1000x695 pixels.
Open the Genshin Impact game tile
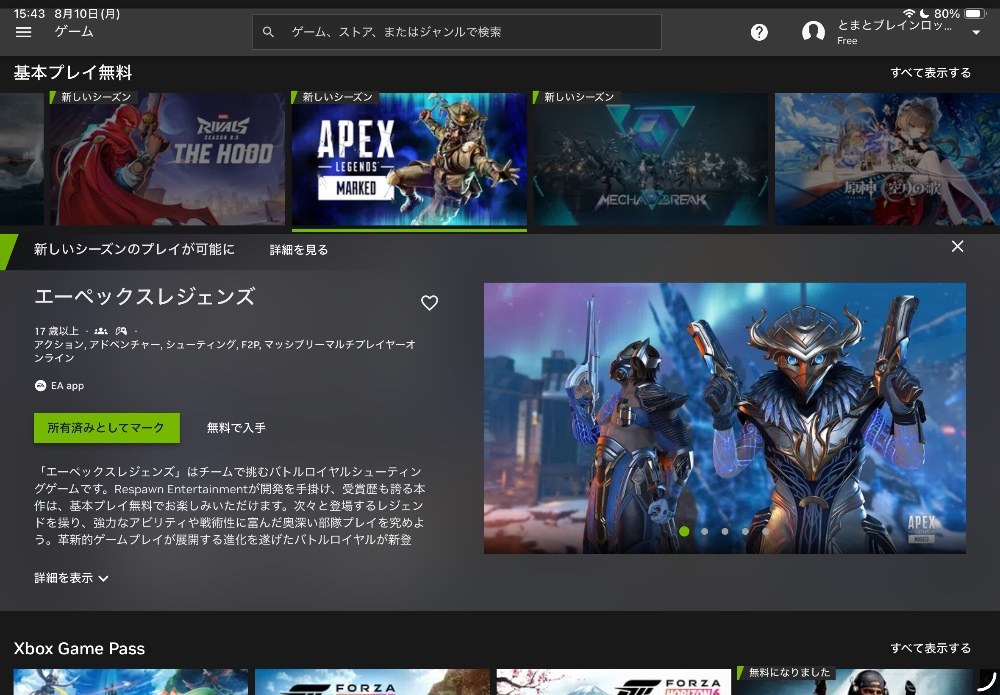pos(887,159)
